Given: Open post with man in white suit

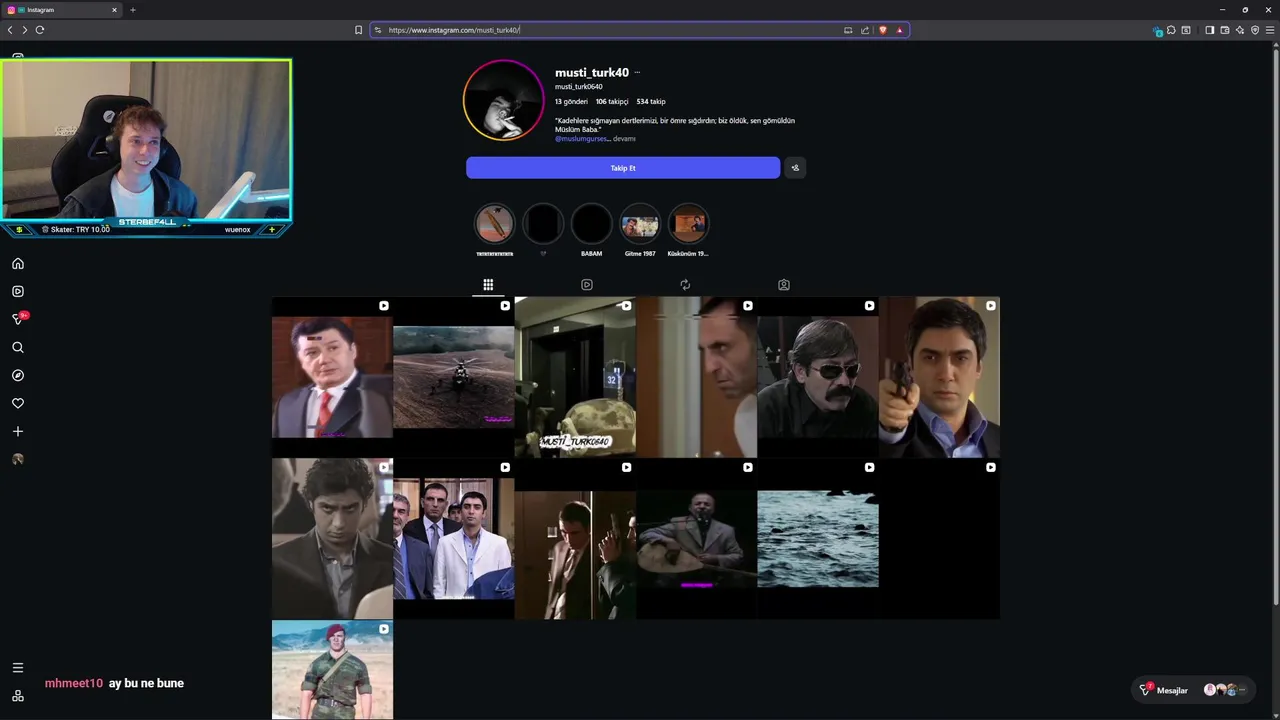Looking at the screenshot, I should (x=453, y=539).
